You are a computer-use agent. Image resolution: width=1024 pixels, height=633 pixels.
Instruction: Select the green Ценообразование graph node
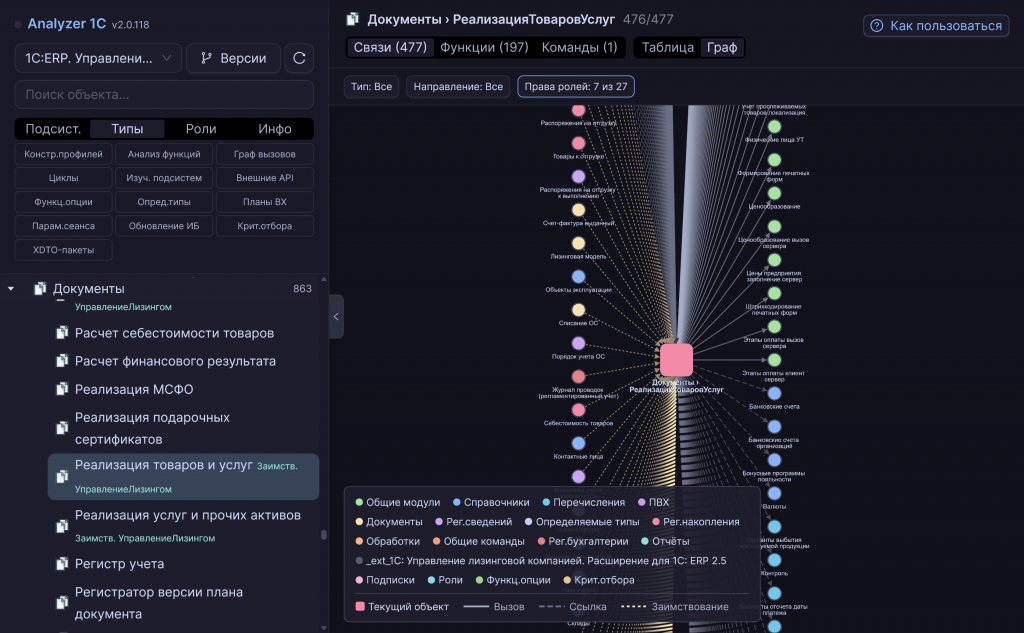click(774, 193)
